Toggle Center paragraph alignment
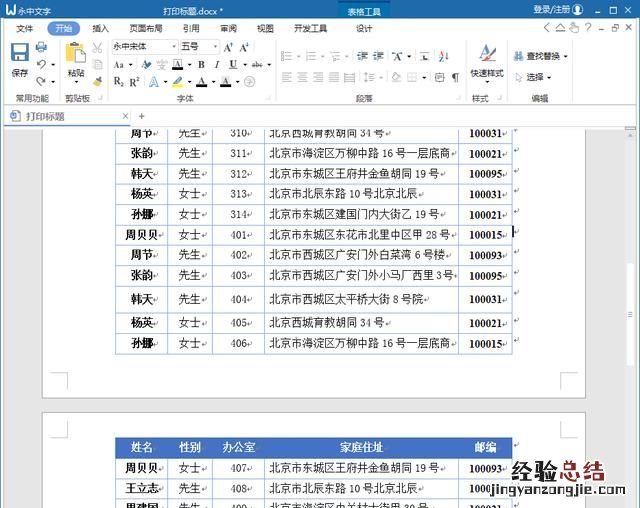 tap(302, 77)
